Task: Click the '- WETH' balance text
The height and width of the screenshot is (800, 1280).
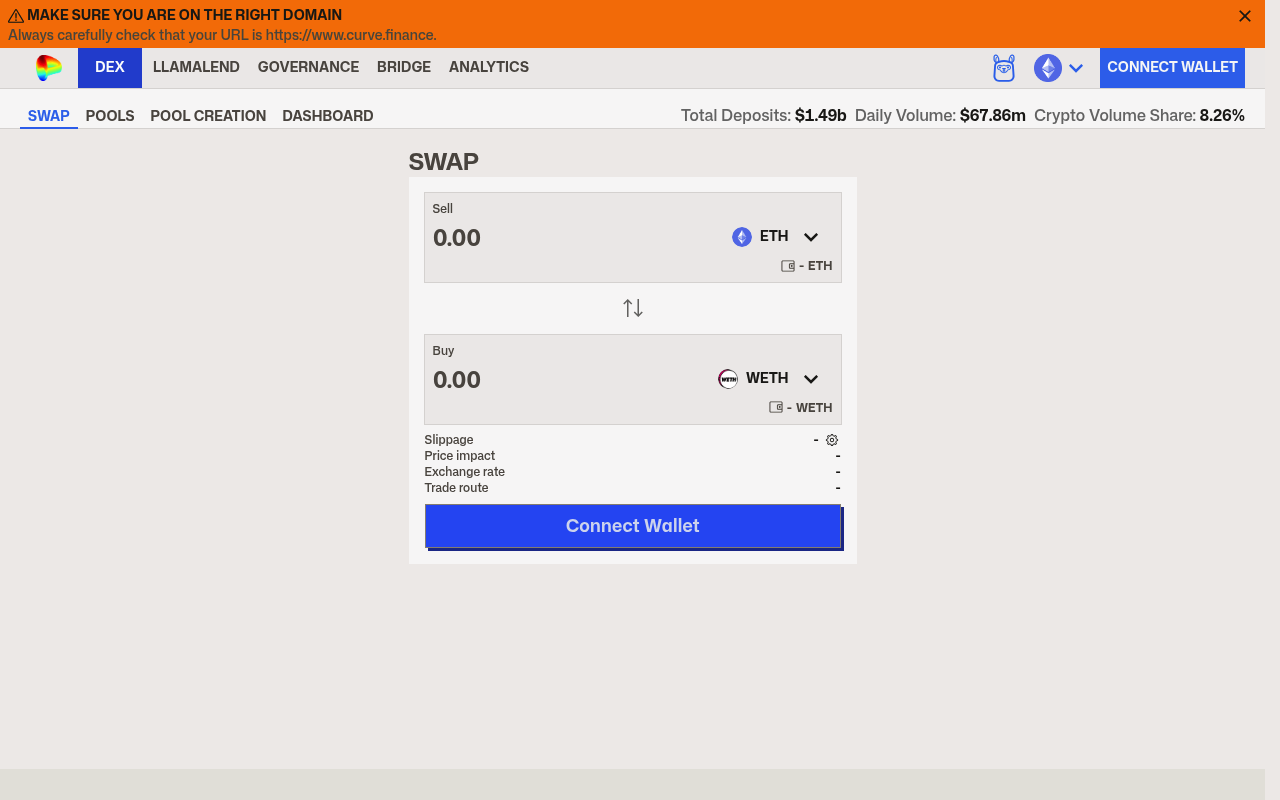Action: pos(810,408)
